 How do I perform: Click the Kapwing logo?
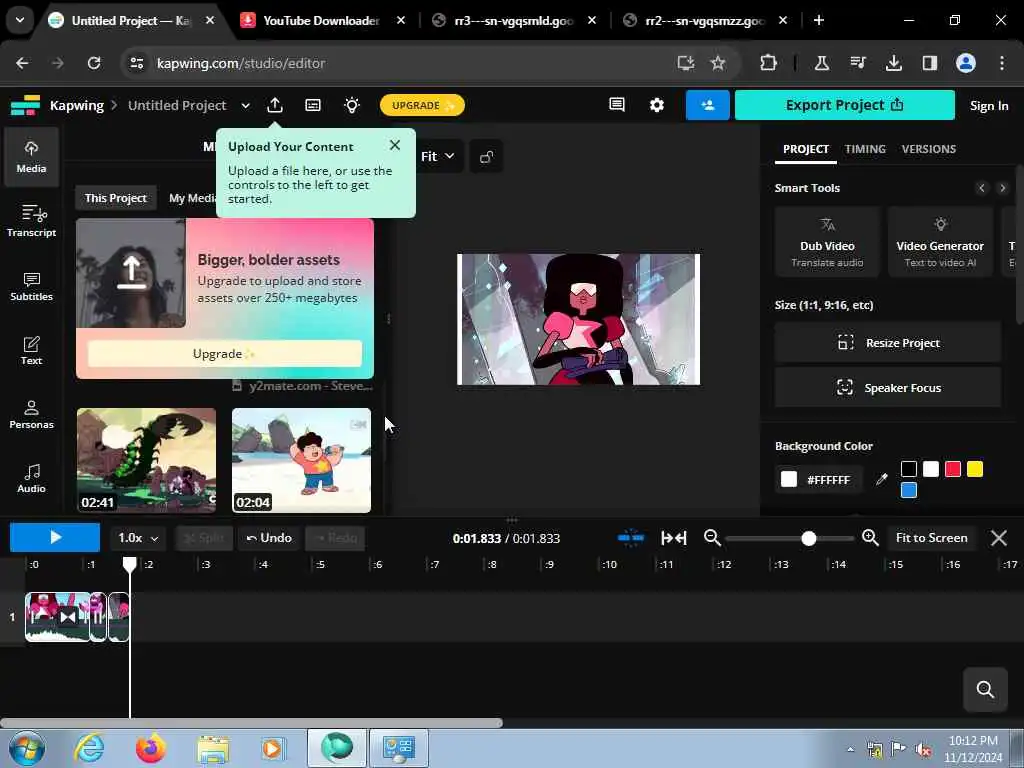tap(25, 105)
